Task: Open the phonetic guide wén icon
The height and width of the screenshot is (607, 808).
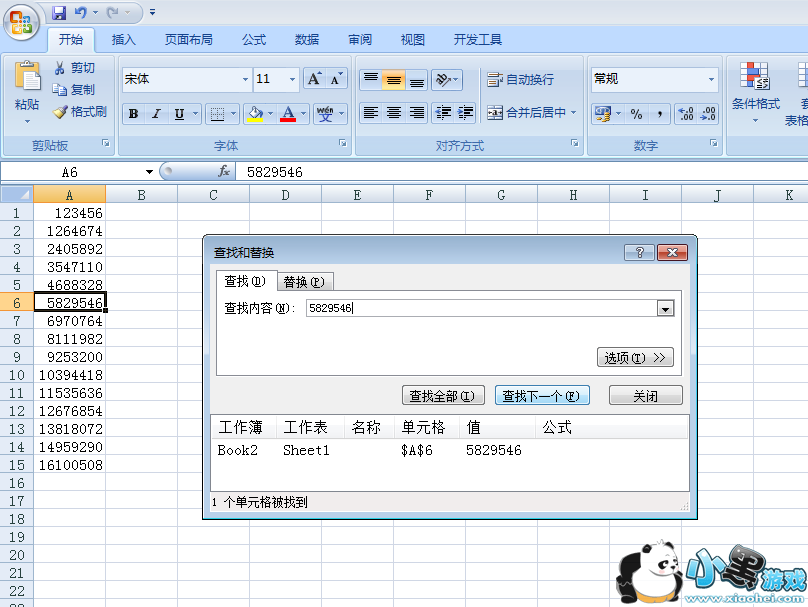Action: click(325, 114)
